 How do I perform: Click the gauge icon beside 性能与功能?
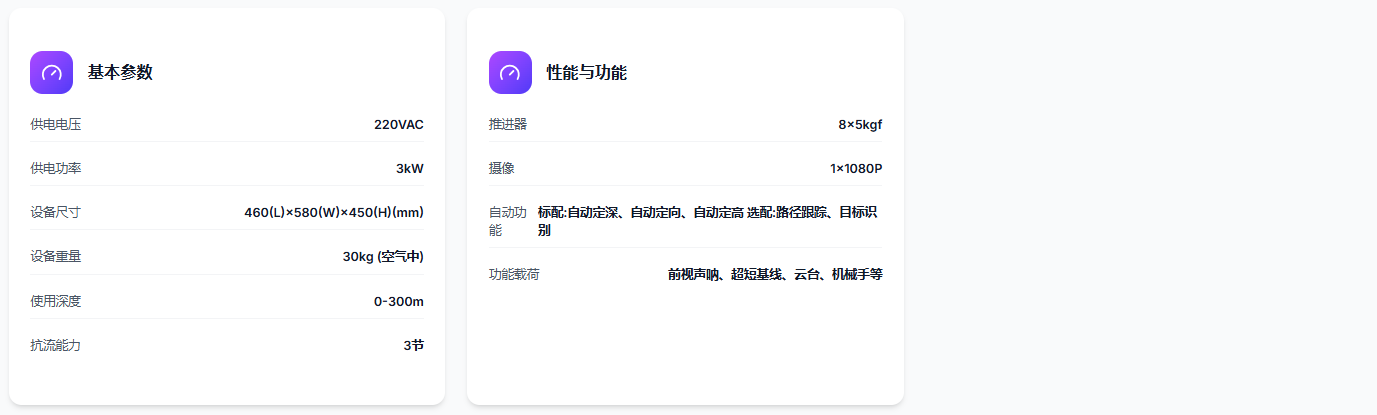point(510,72)
